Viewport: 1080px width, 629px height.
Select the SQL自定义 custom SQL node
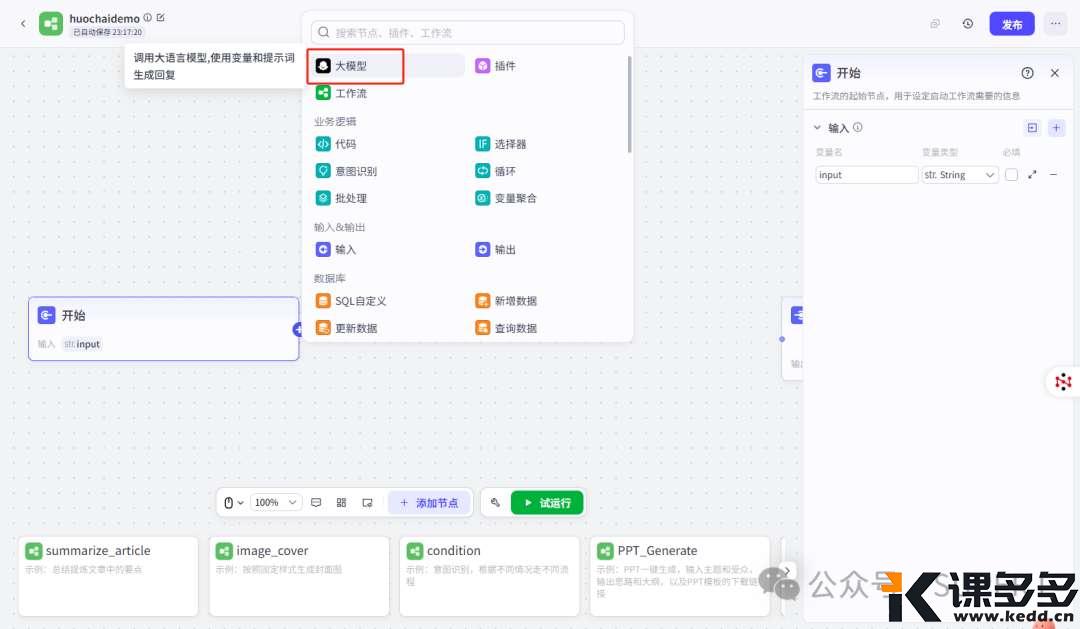click(x=362, y=300)
